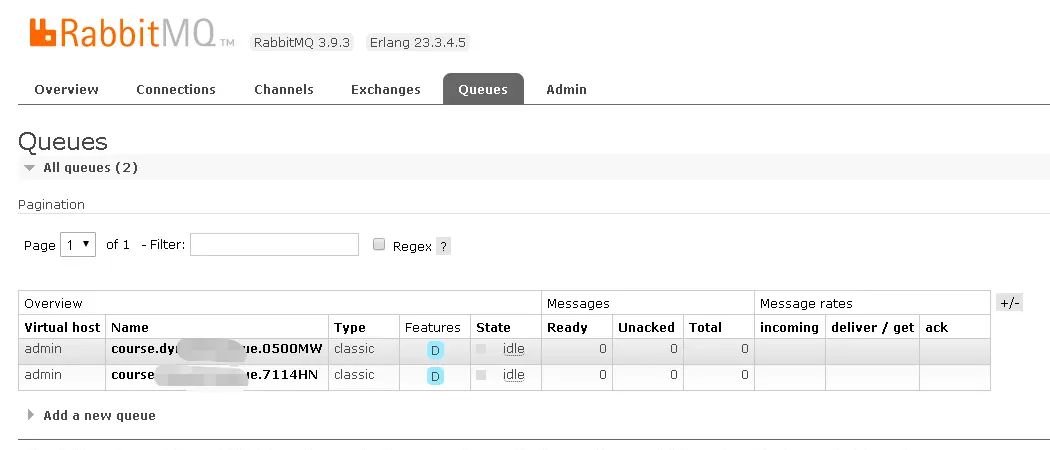The image size is (1050, 450).
Task: Open queue ending in 0500MW
Action: [x=216, y=349]
